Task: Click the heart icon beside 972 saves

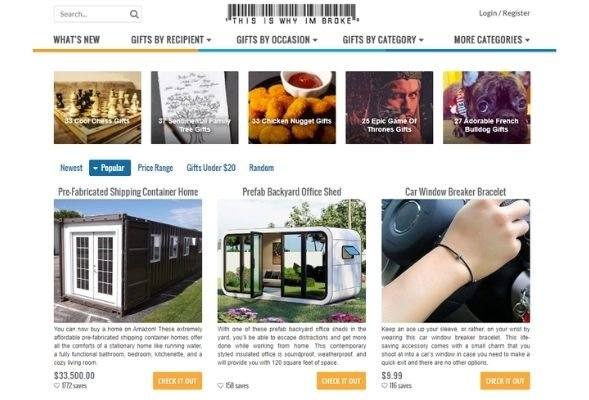Action: click(57, 386)
